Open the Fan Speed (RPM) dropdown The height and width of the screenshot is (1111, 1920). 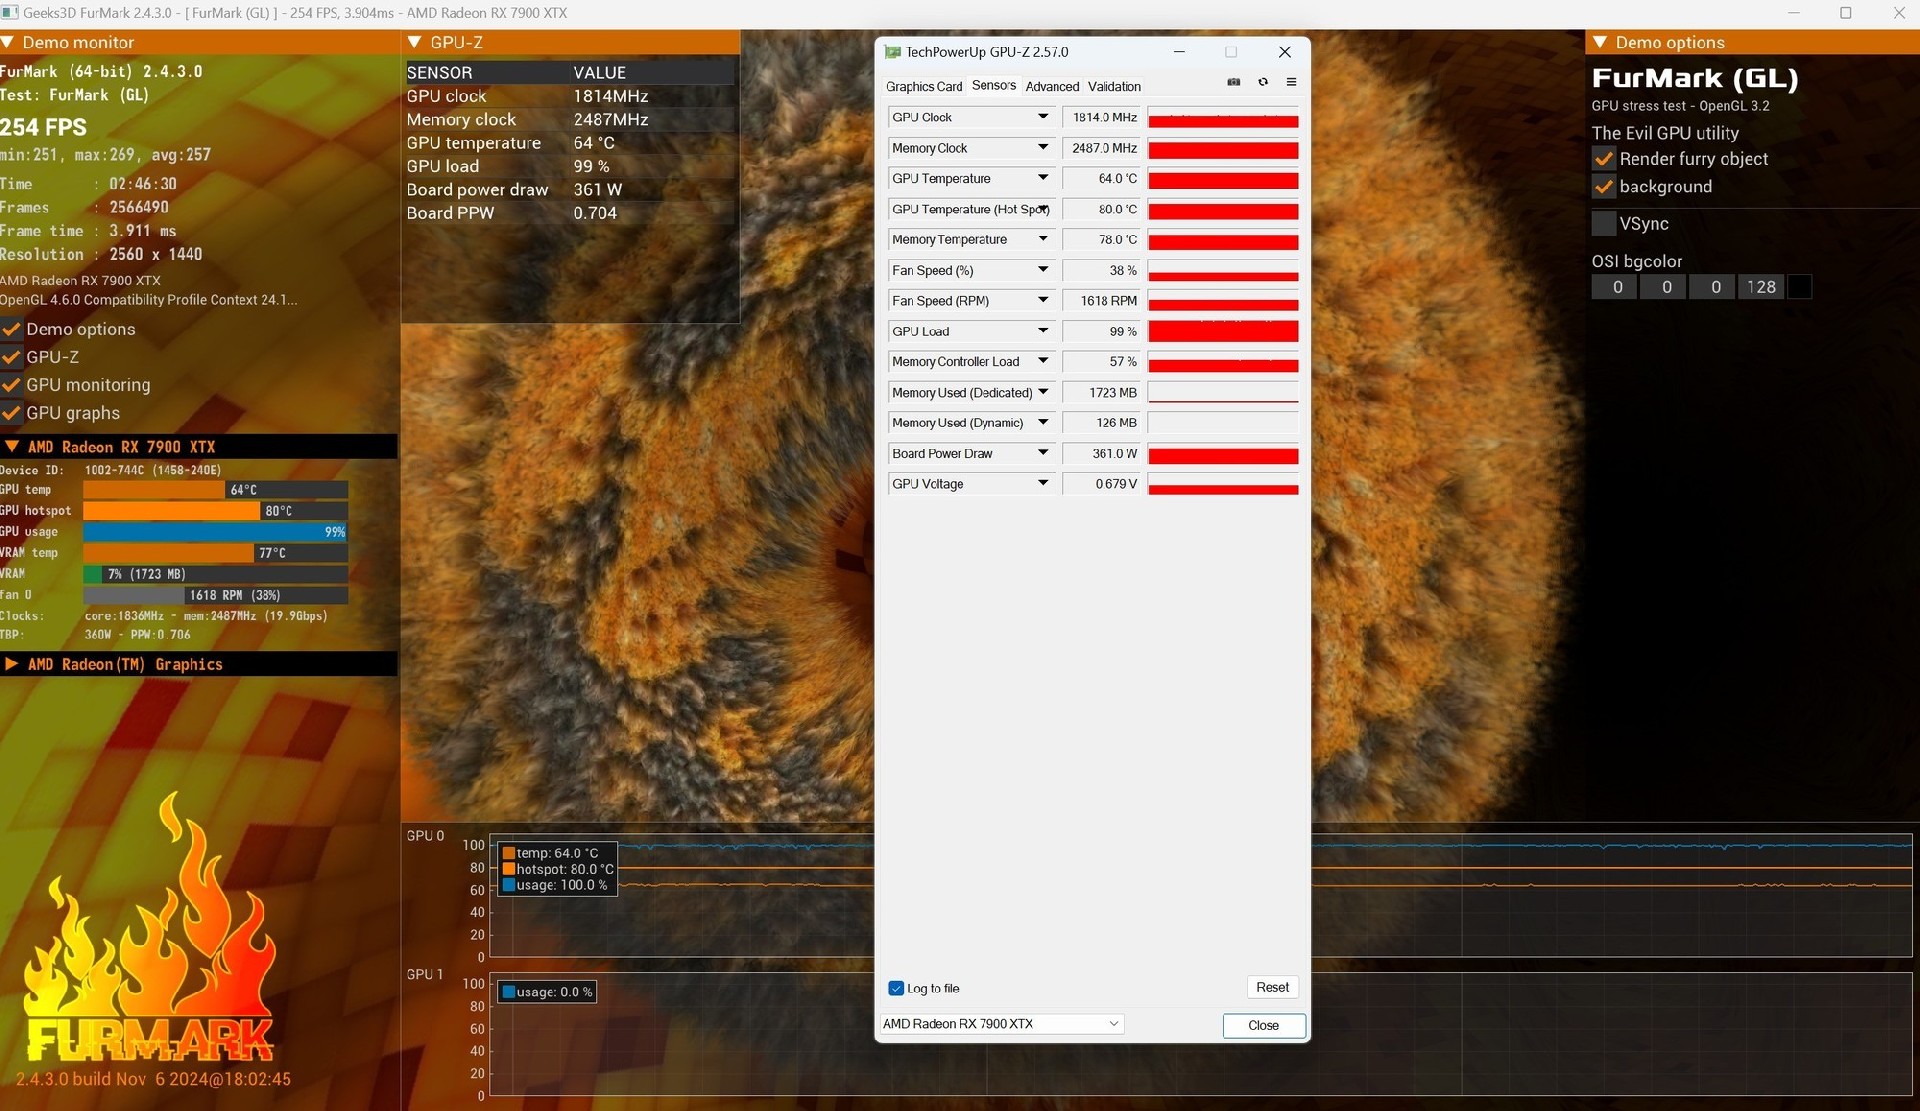pos(1043,300)
